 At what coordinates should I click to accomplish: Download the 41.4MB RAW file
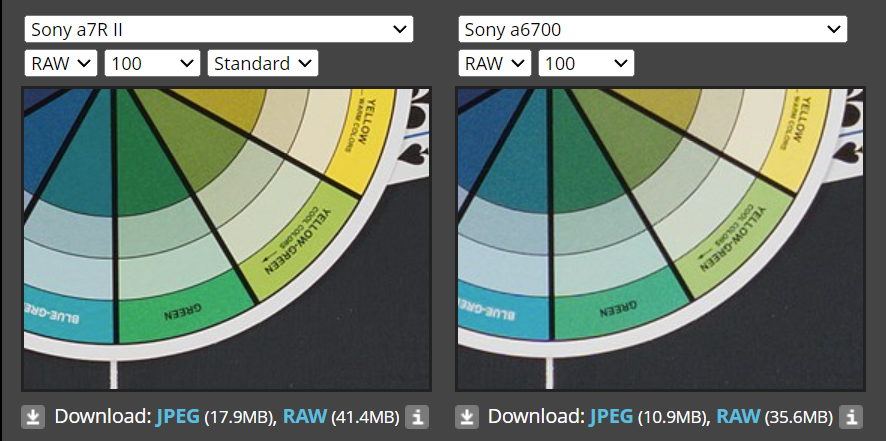(305, 416)
